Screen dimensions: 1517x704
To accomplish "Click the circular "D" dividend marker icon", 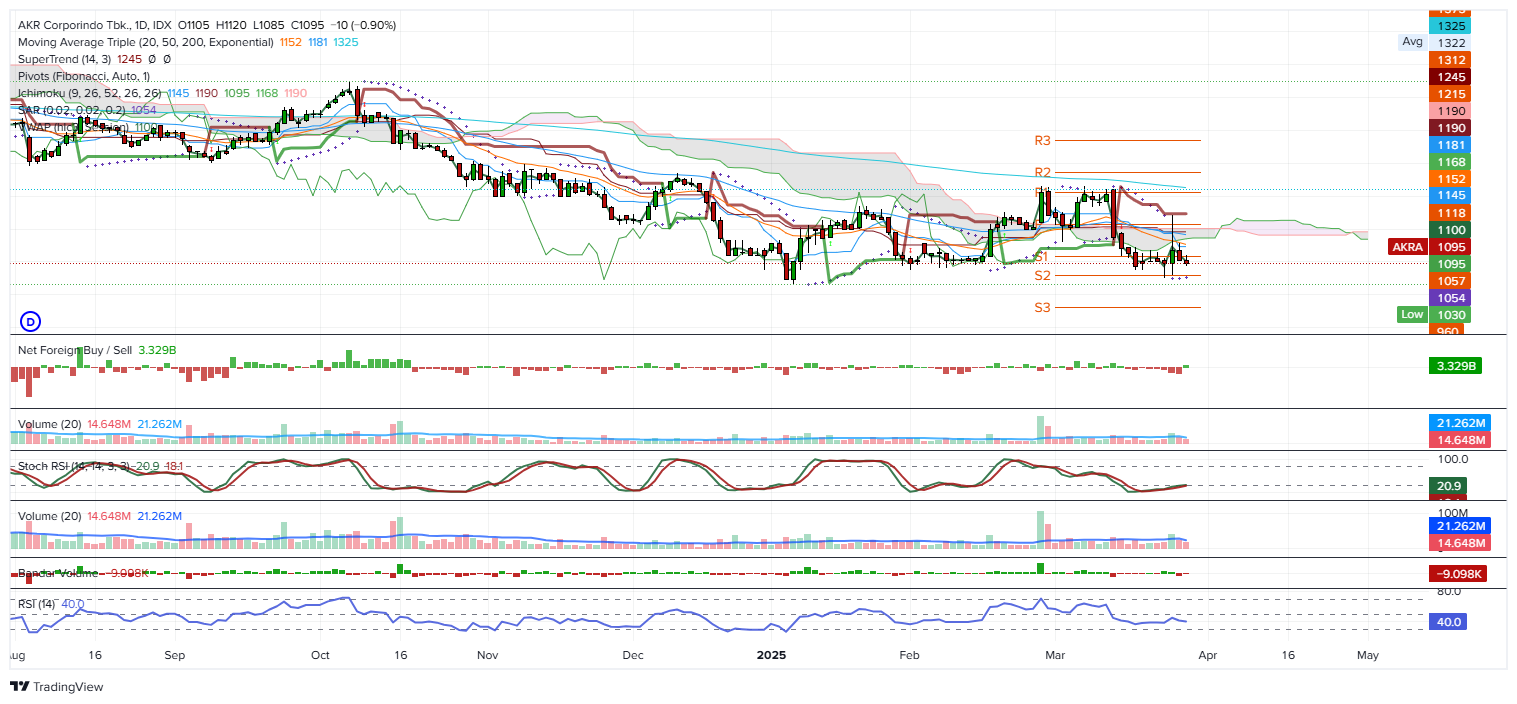I will (x=29, y=322).
